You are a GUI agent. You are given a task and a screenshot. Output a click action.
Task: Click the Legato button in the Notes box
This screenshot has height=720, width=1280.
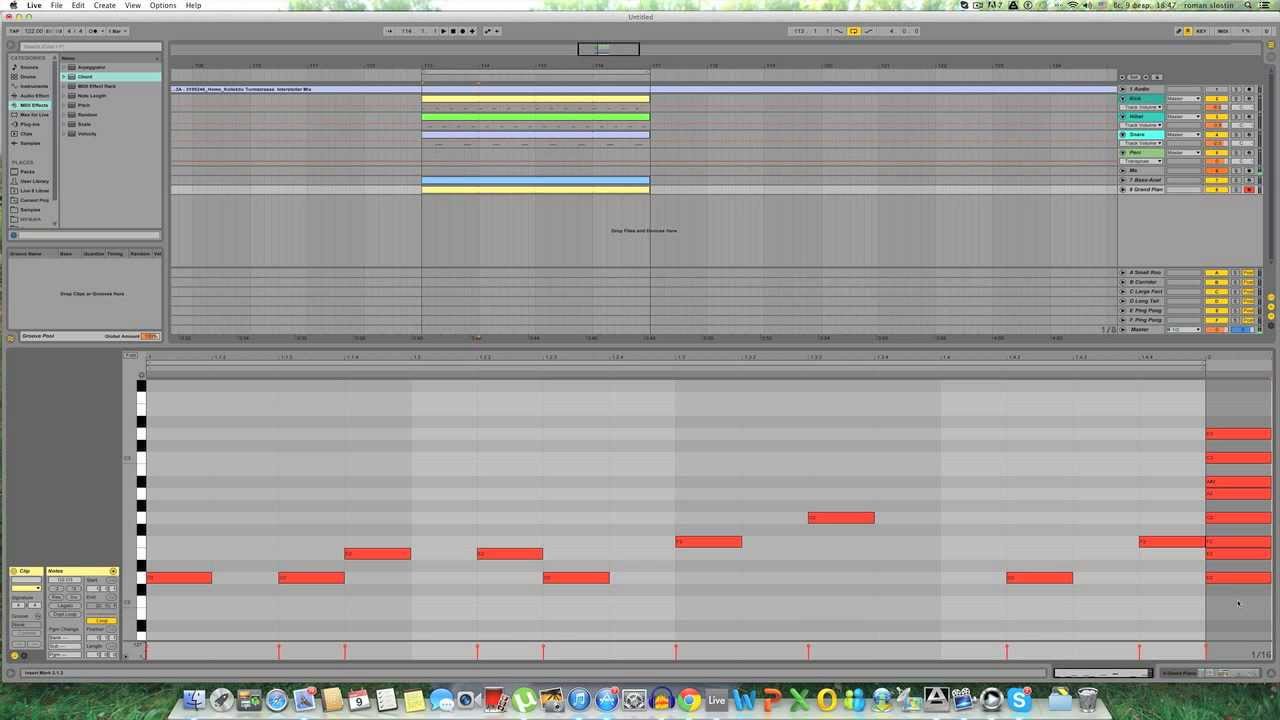(65, 606)
